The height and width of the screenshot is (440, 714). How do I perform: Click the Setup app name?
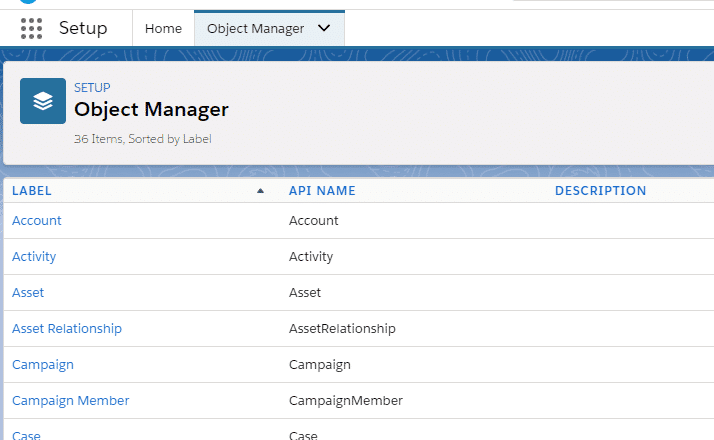click(83, 28)
